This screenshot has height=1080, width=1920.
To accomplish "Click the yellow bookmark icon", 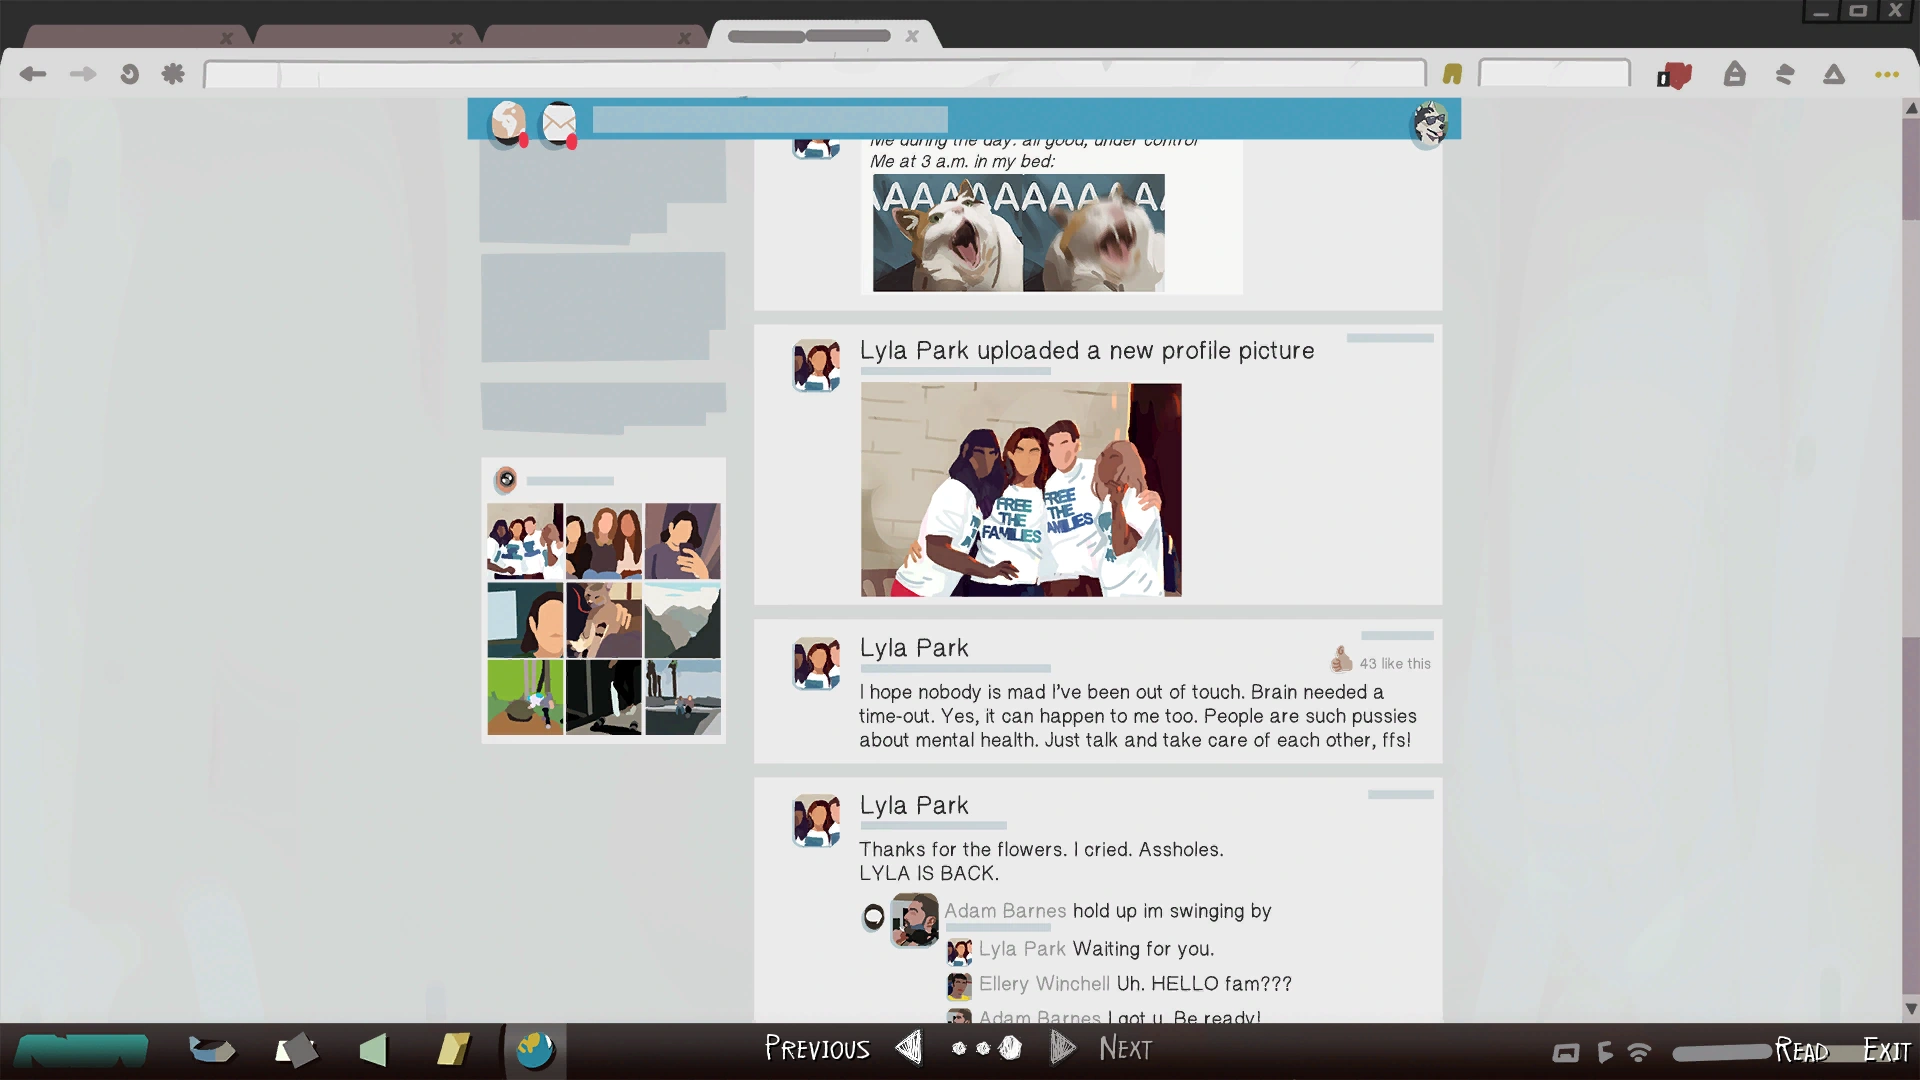I will [x=1452, y=74].
